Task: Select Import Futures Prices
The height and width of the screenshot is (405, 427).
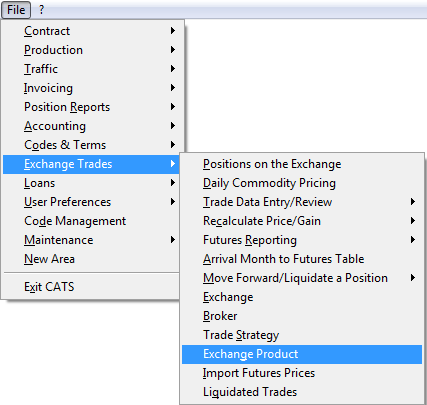Action: 302,373
